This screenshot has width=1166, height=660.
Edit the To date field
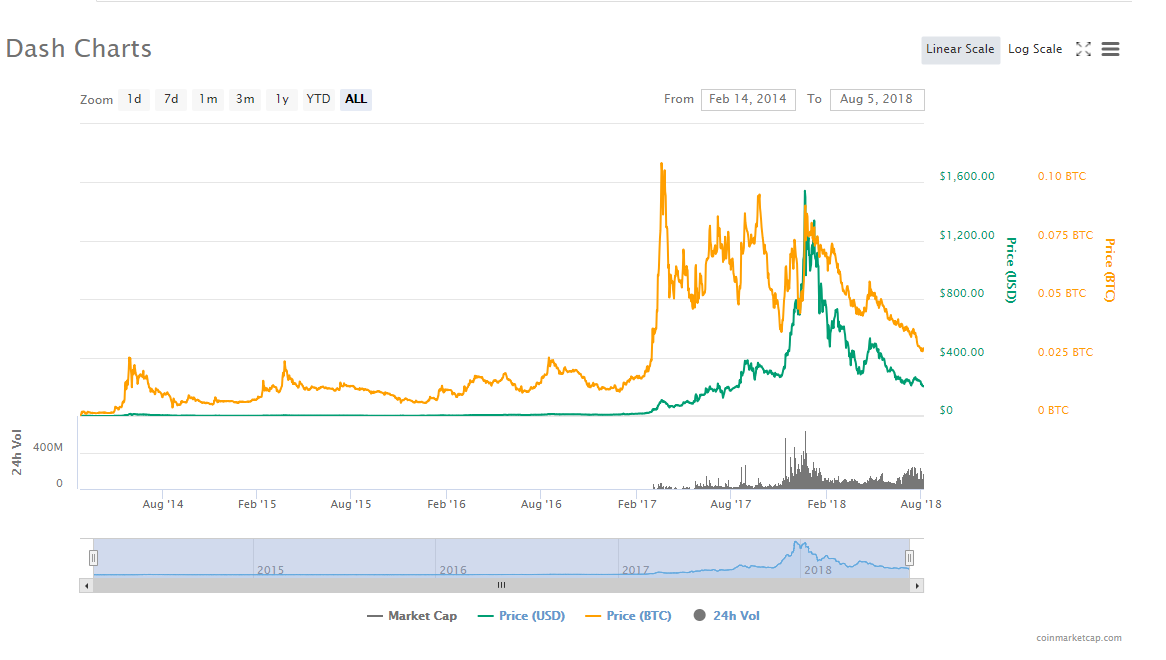point(877,100)
